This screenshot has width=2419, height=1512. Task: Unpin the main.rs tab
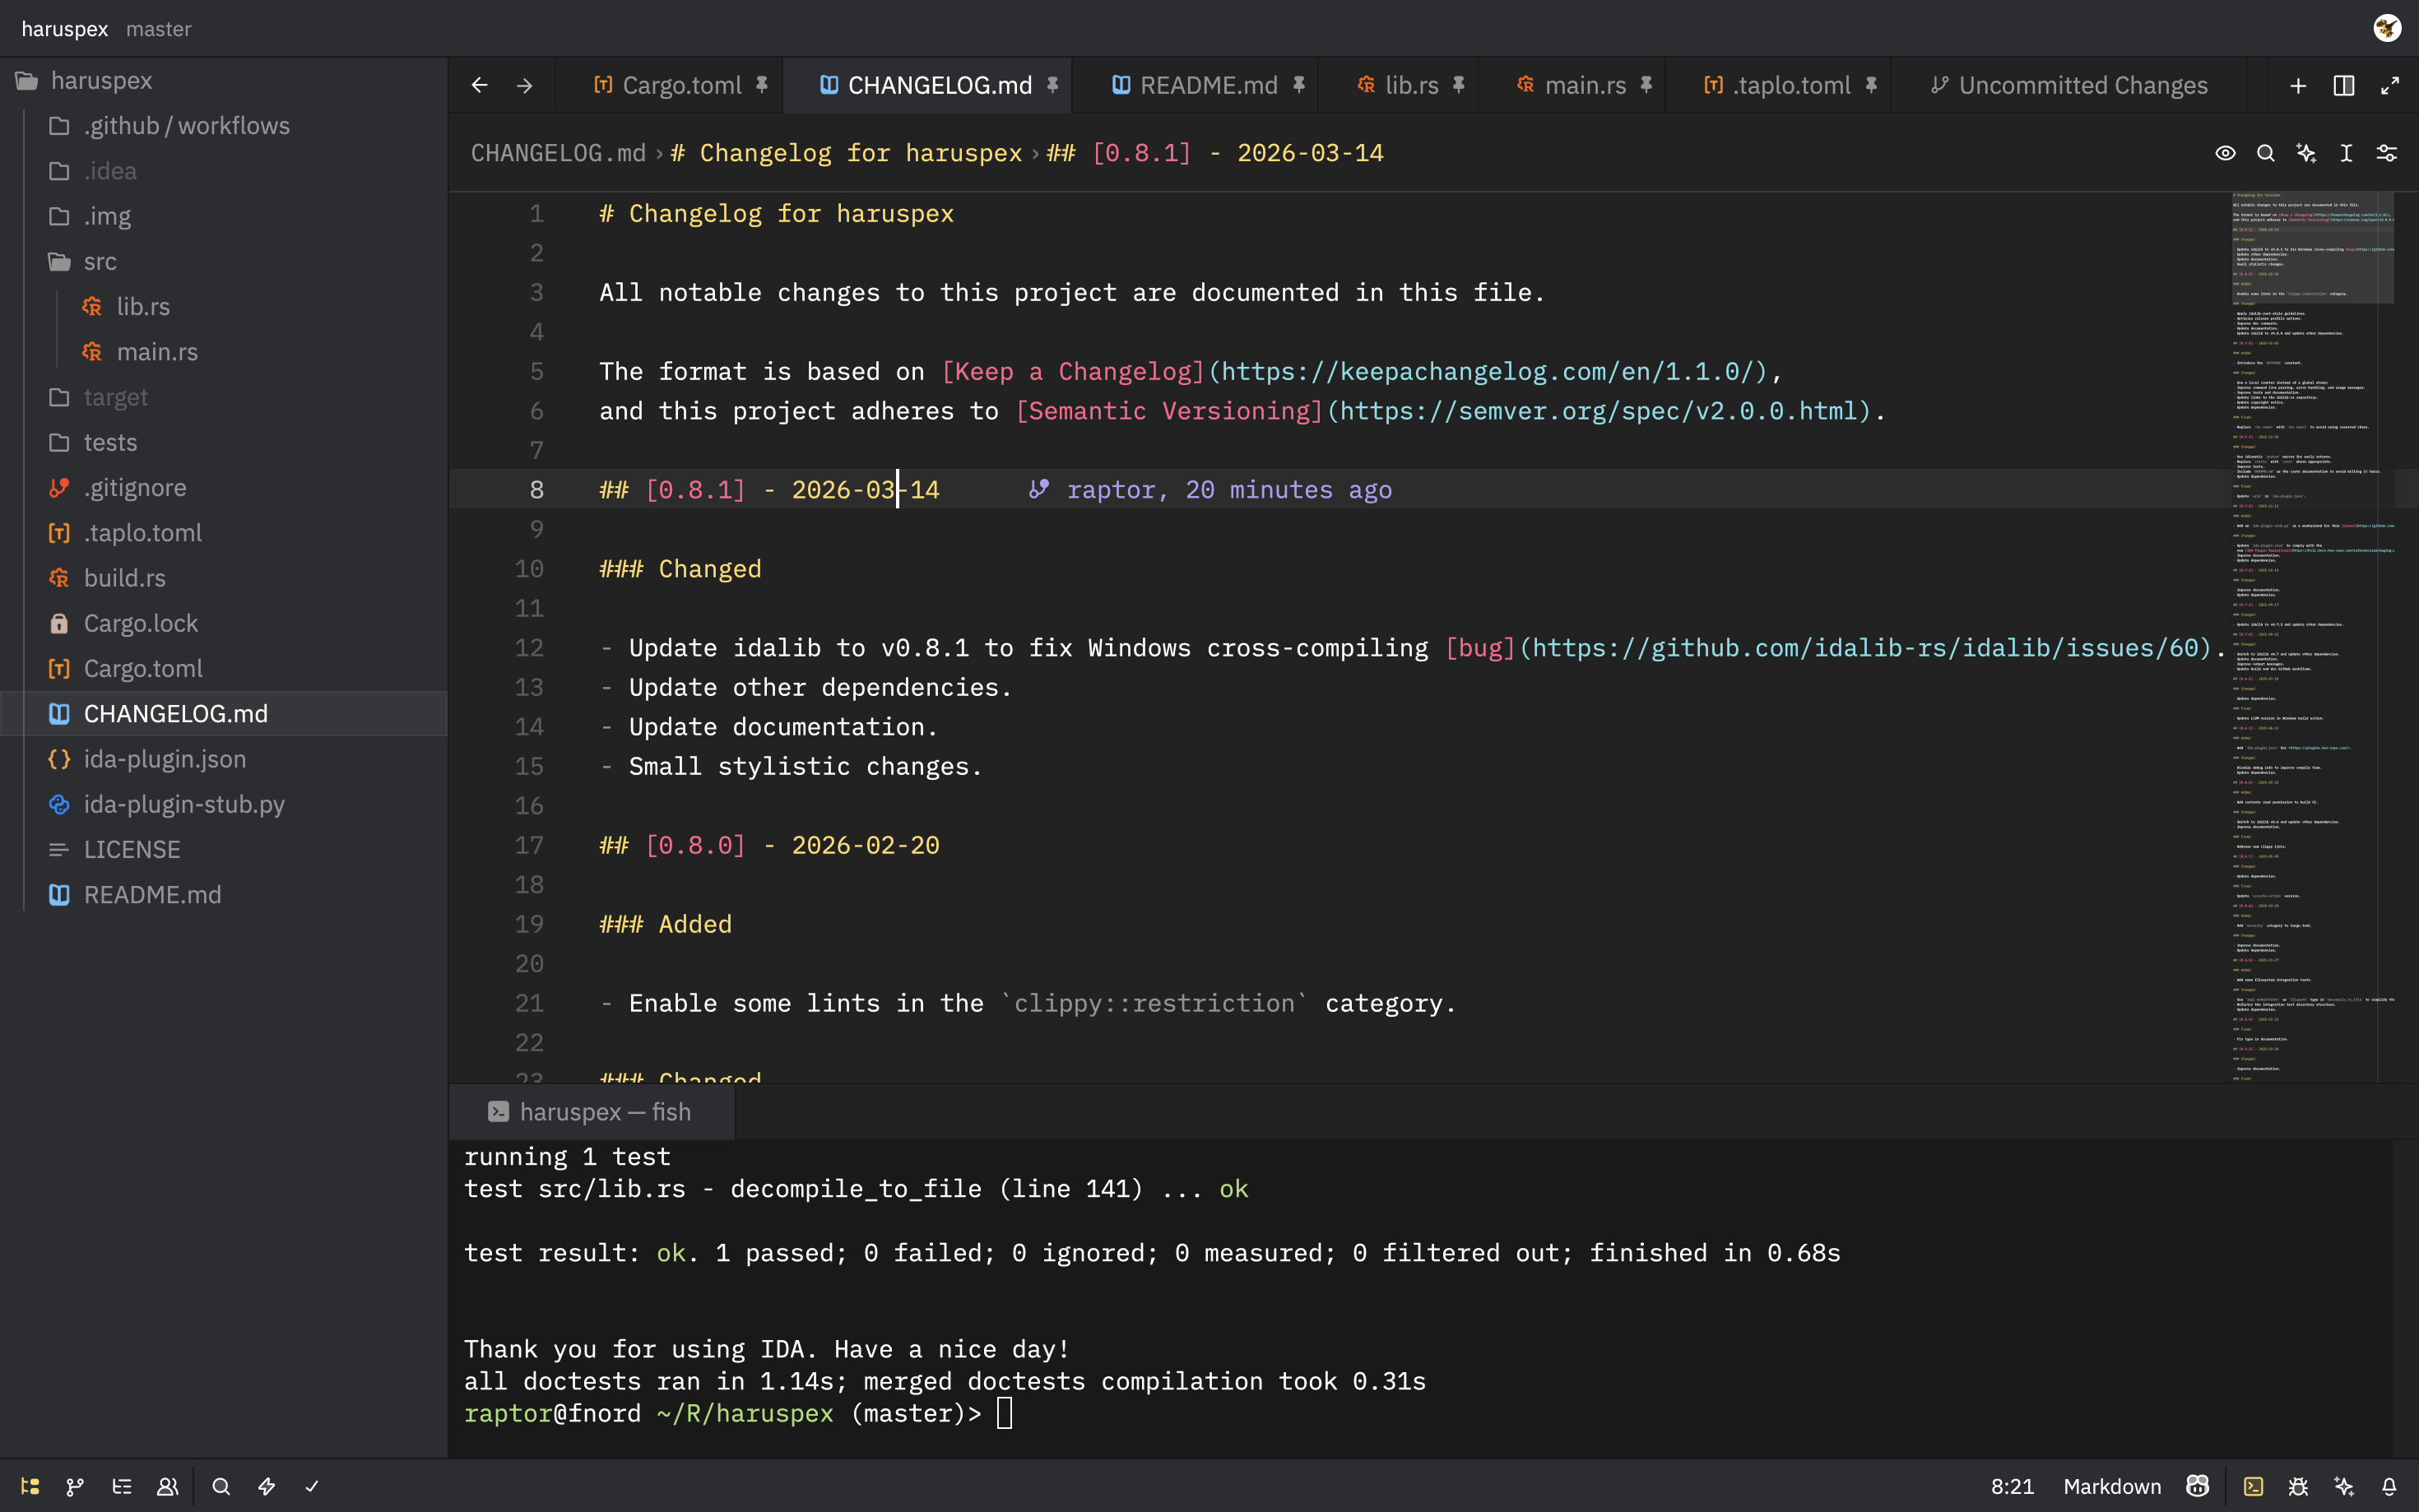point(1646,86)
